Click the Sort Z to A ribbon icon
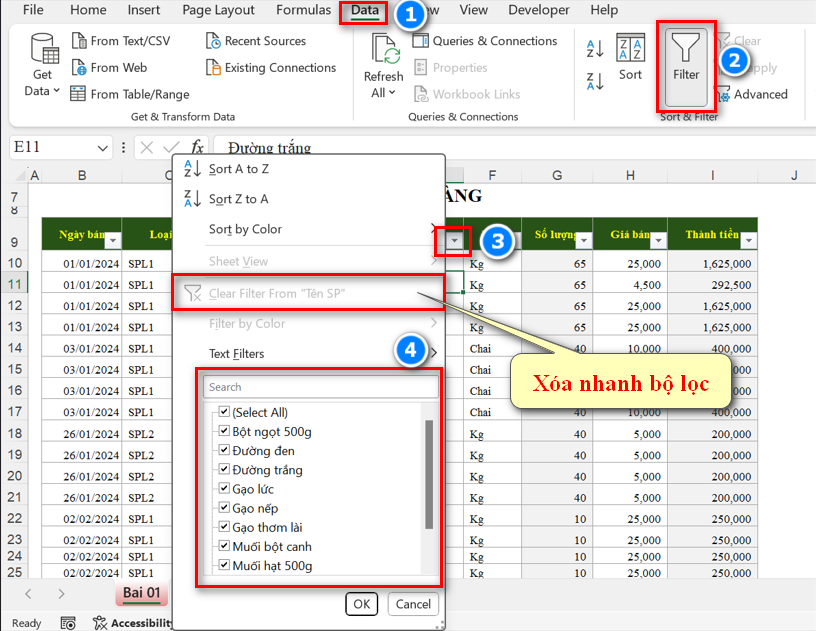816x631 pixels. tap(595, 81)
